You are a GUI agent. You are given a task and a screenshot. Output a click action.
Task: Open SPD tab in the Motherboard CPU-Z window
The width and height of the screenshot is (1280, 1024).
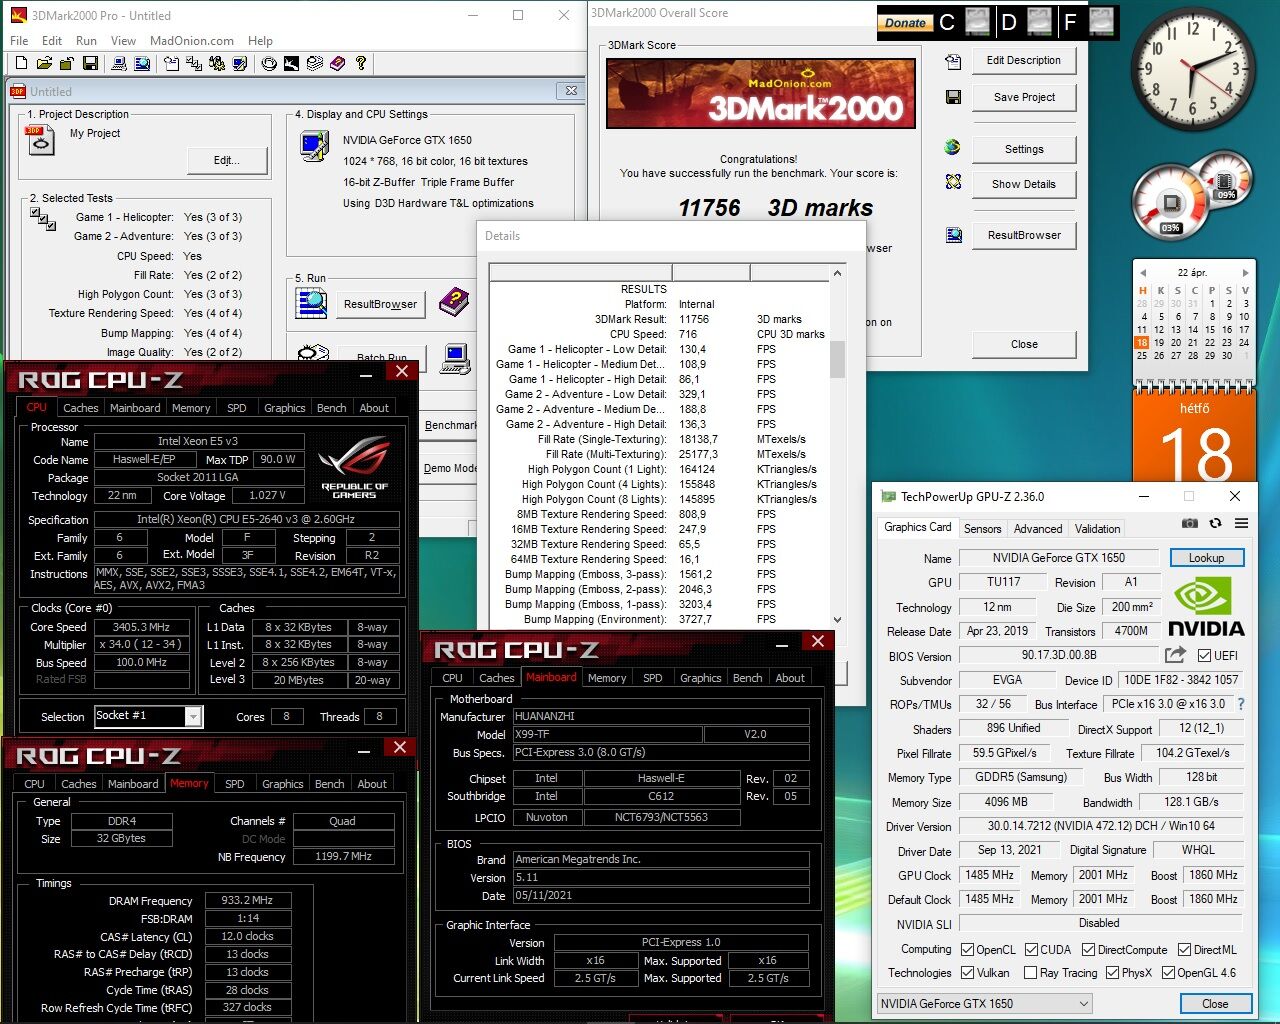(x=653, y=678)
